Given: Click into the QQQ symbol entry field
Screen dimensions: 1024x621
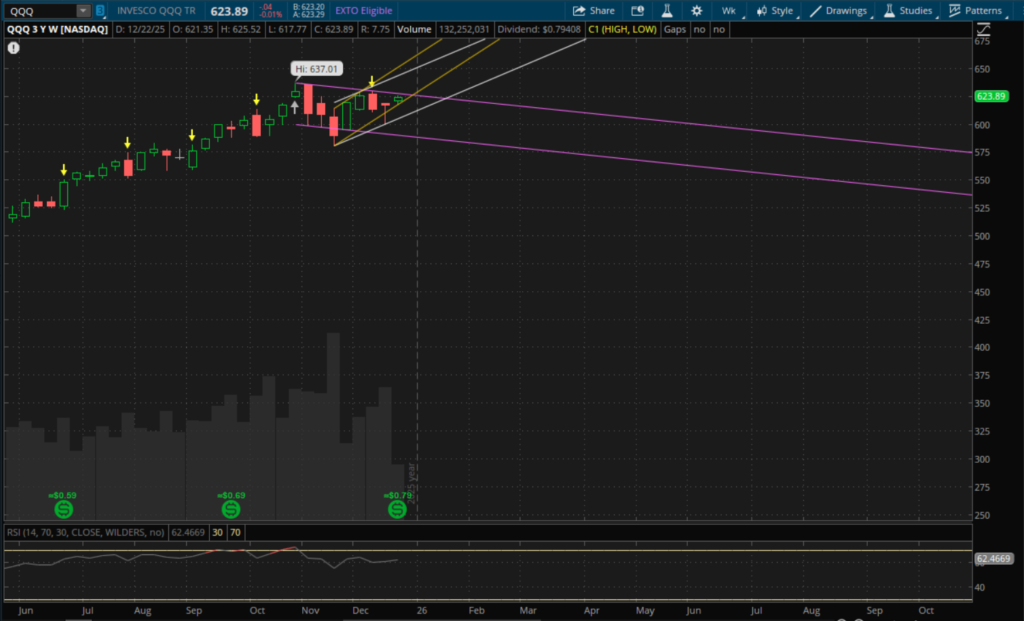Looking at the screenshot, I should point(38,11).
